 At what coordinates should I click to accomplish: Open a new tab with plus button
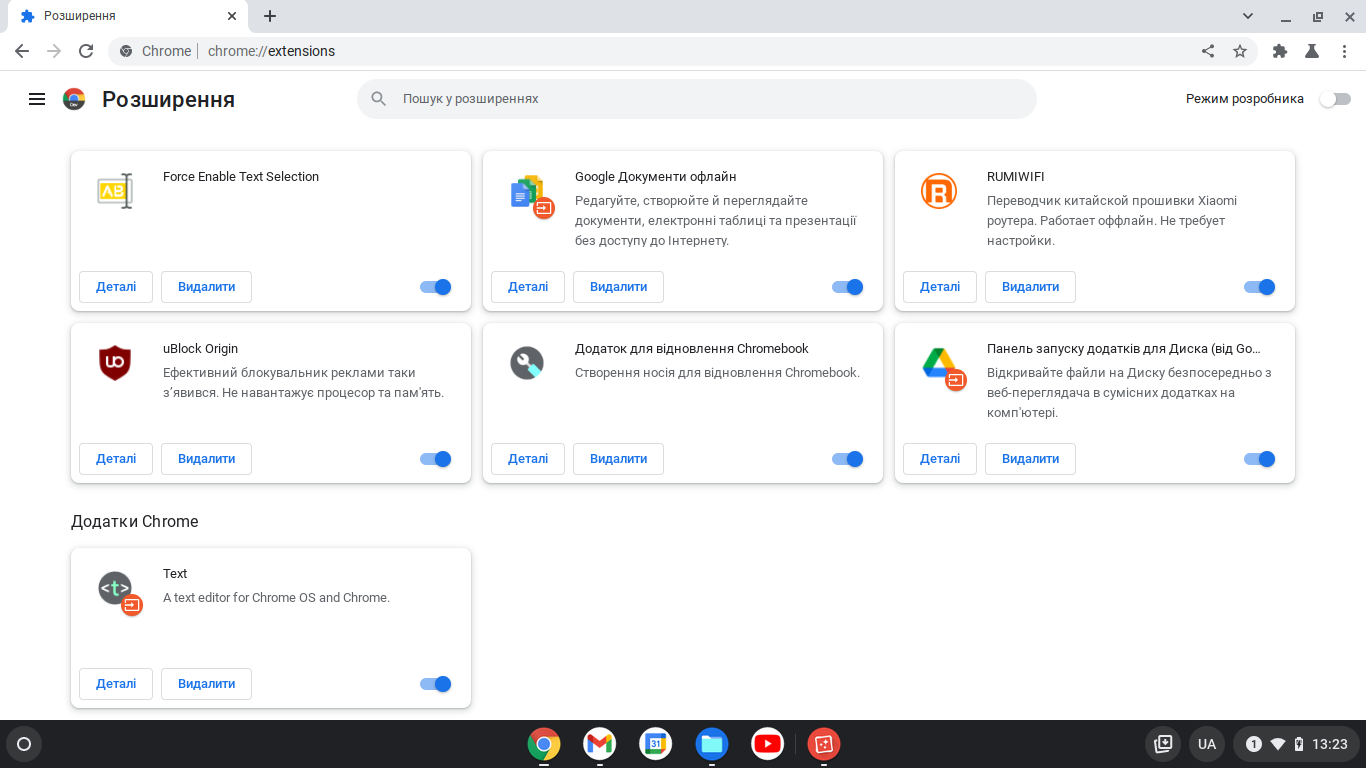click(x=270, y=16)
